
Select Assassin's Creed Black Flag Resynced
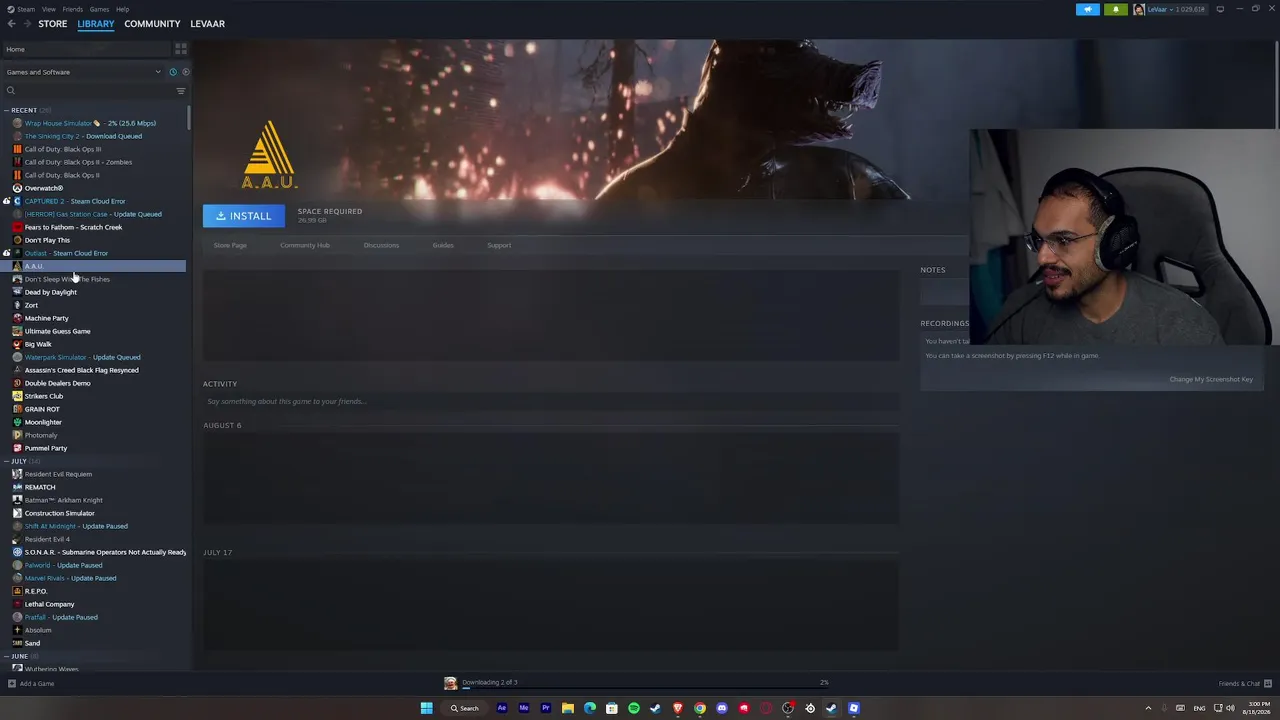pos(82,370)
